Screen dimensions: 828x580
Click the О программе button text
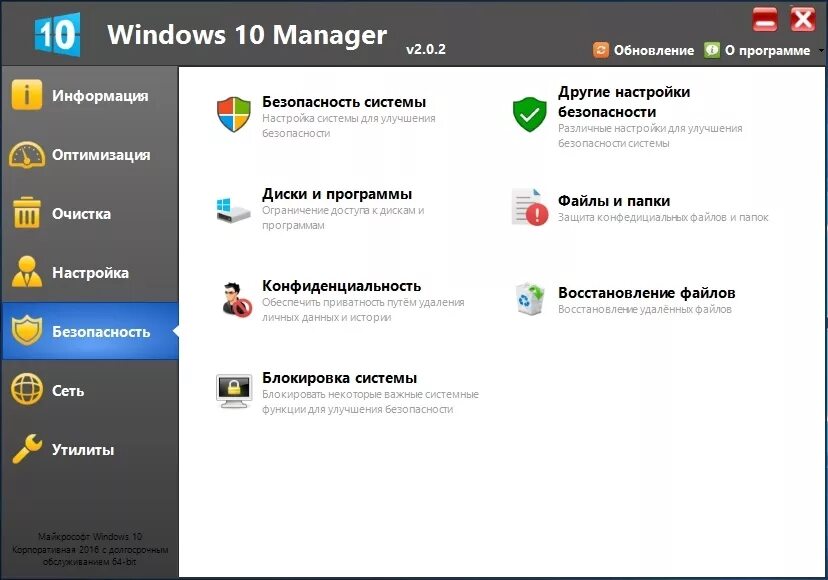(x=767, y=51)
